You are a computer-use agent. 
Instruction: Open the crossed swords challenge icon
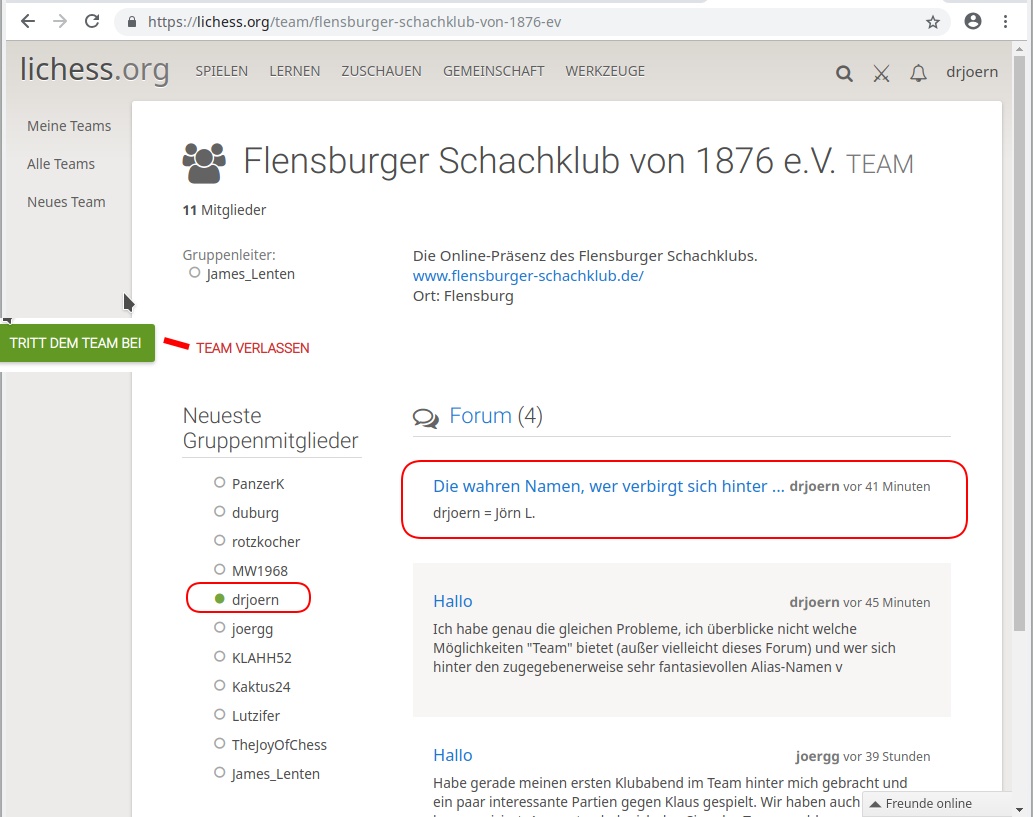click(x=881, y=73)
